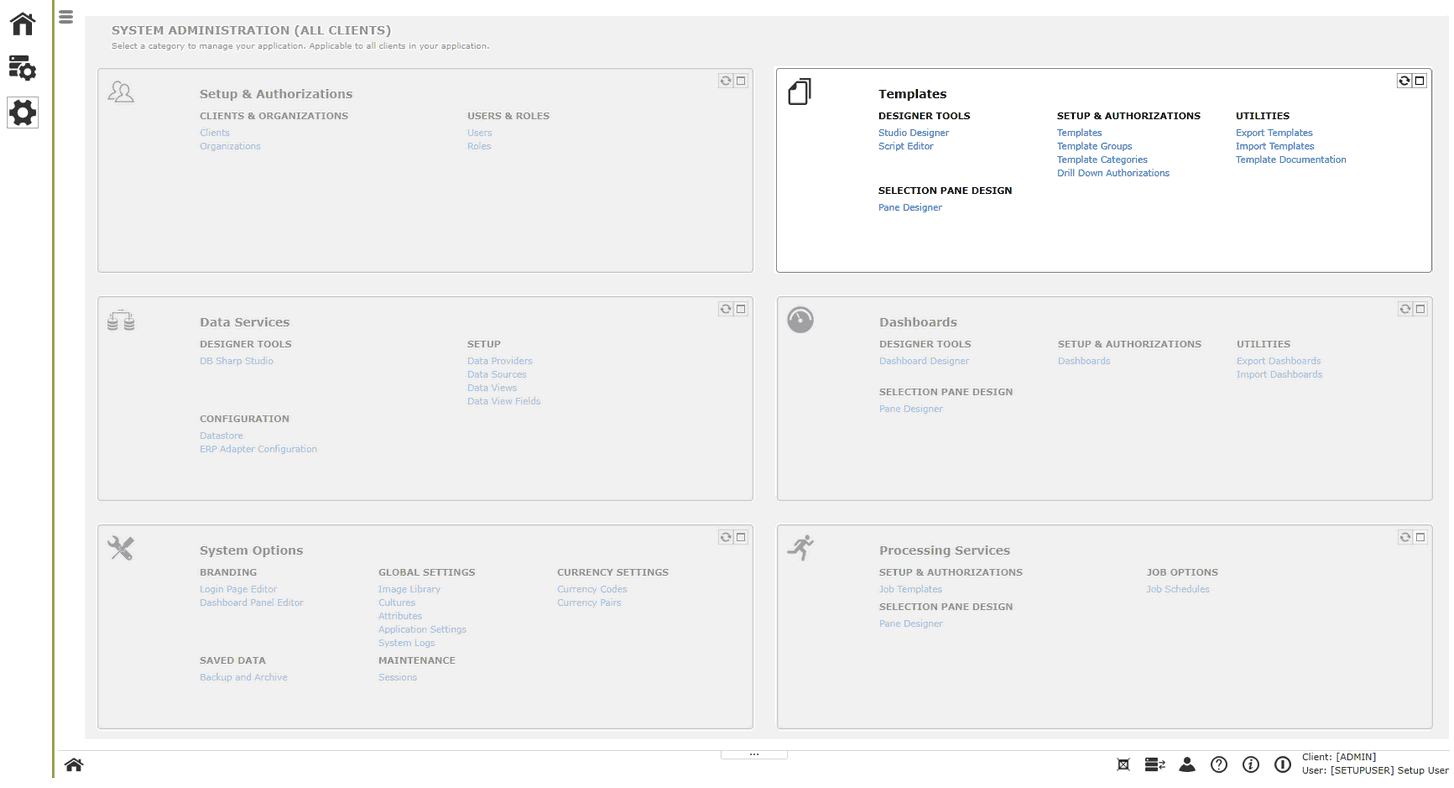
Task: Open Template Documentation link
Action: [1291, 160]
